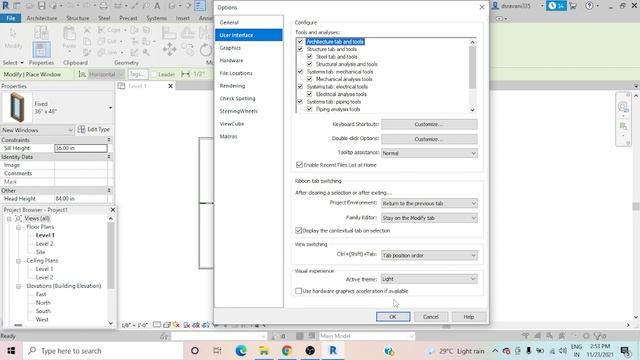
Task: Select General in Options sidebar
Action: point(229,22)
